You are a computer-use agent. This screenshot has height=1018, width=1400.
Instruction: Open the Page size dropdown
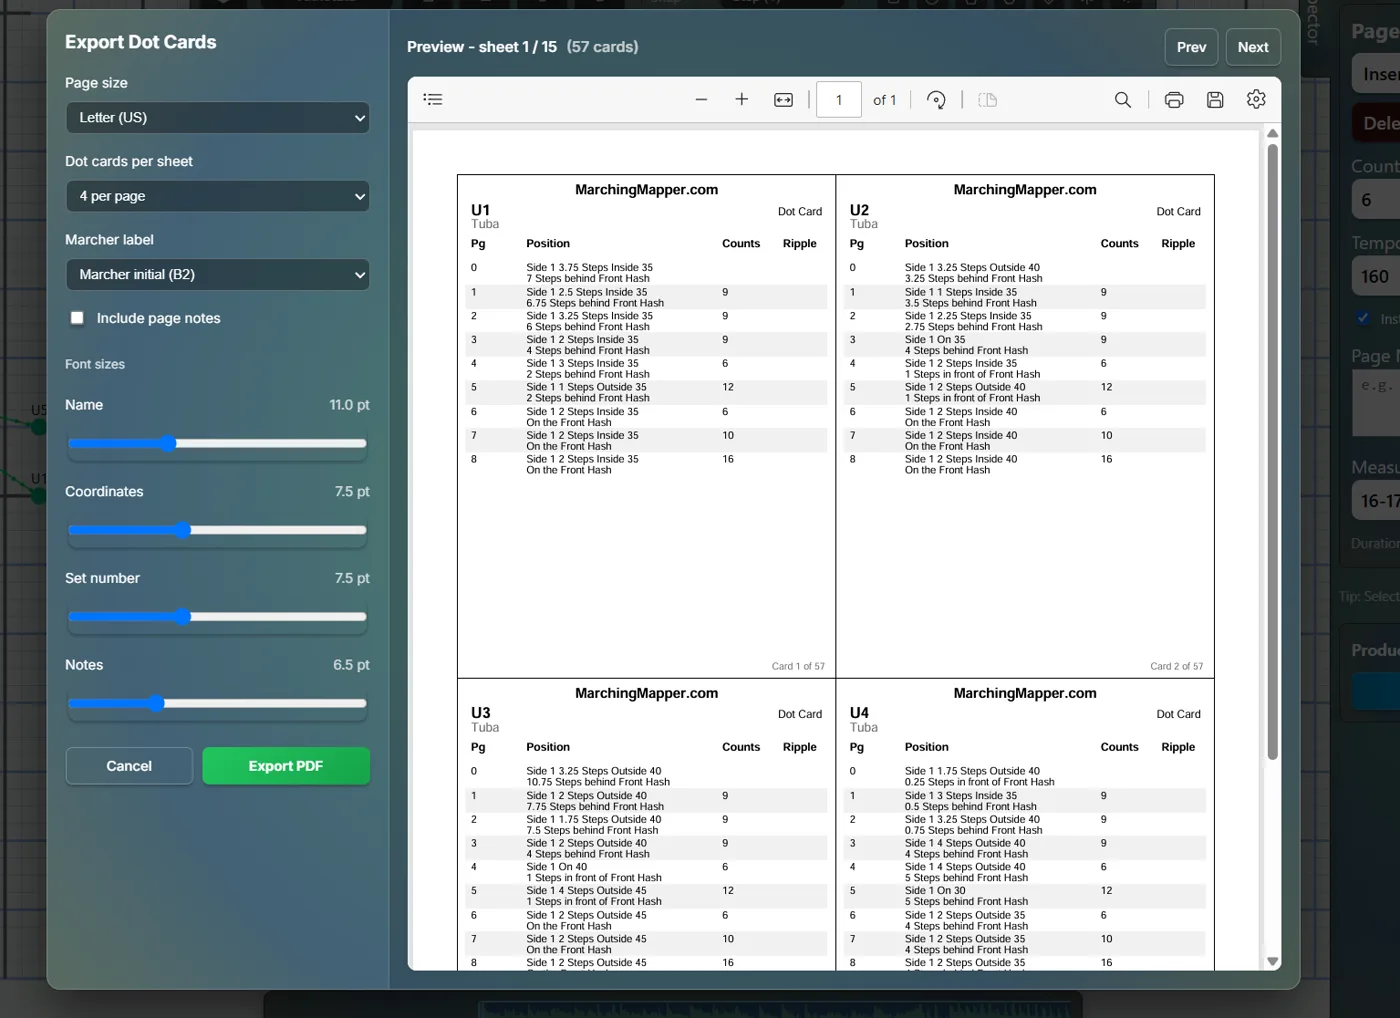(x=217, y=117)
